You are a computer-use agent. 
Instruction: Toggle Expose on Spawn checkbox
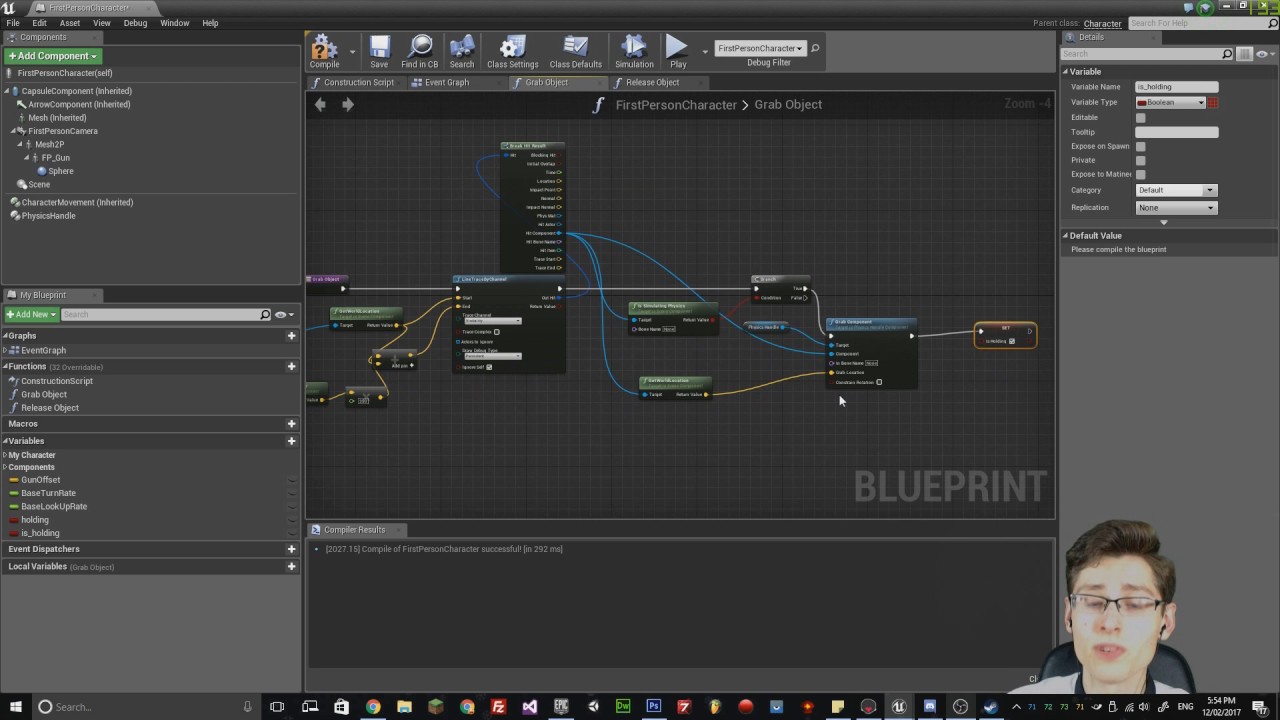click(x=1140, y=146)
